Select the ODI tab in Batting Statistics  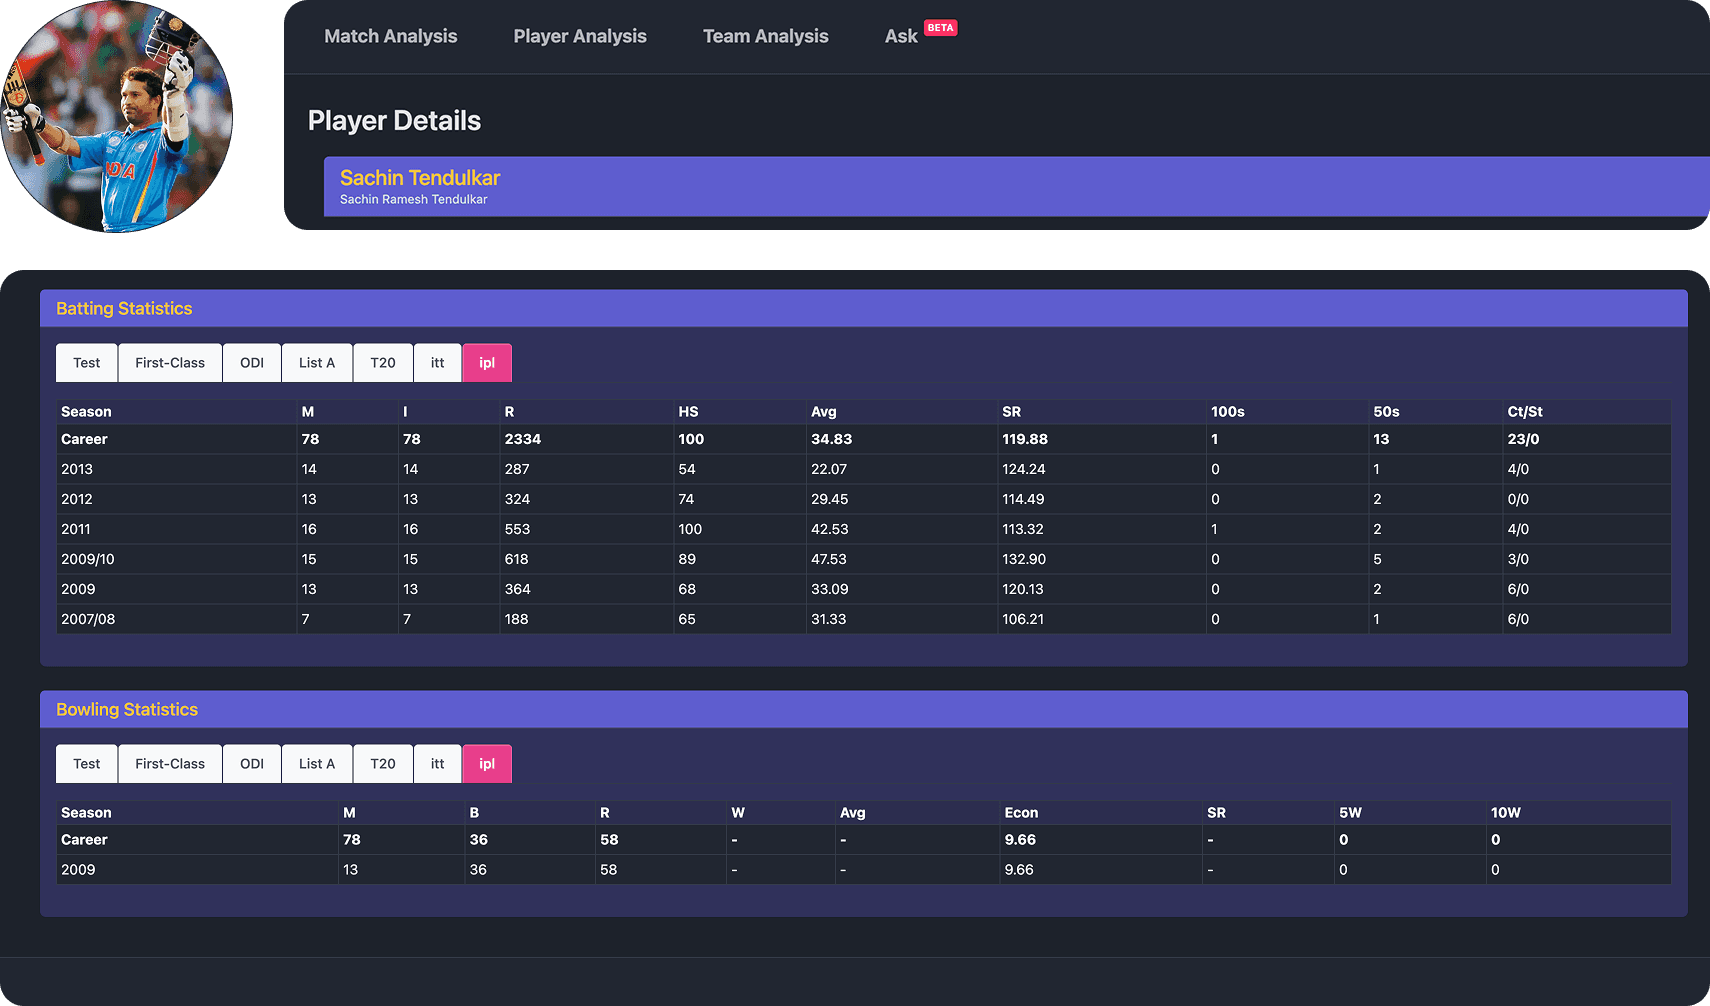pos(252,363)
